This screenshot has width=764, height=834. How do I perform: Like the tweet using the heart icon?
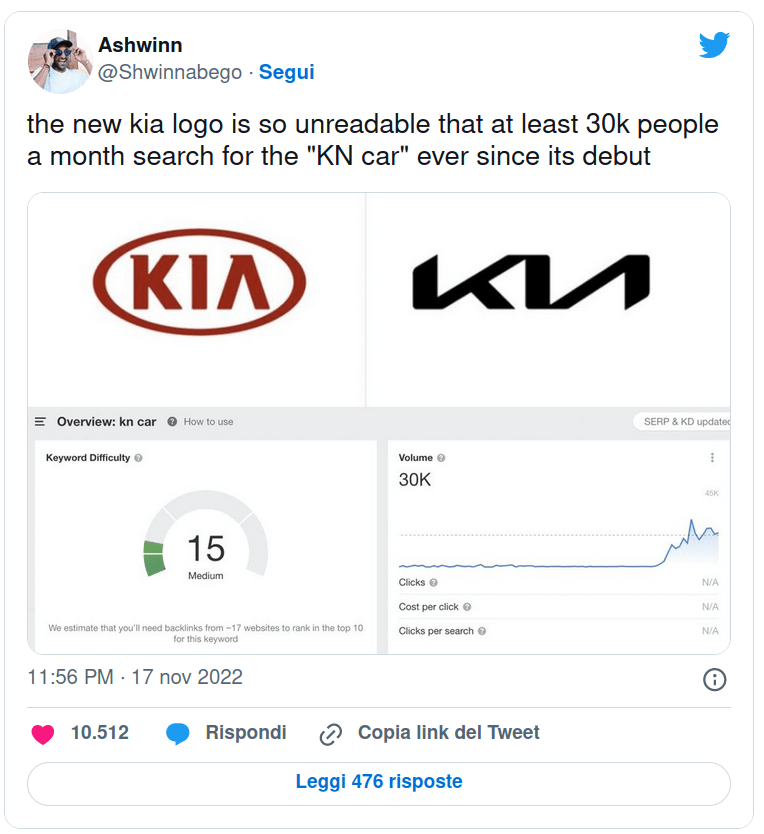(x=43, y=732)
